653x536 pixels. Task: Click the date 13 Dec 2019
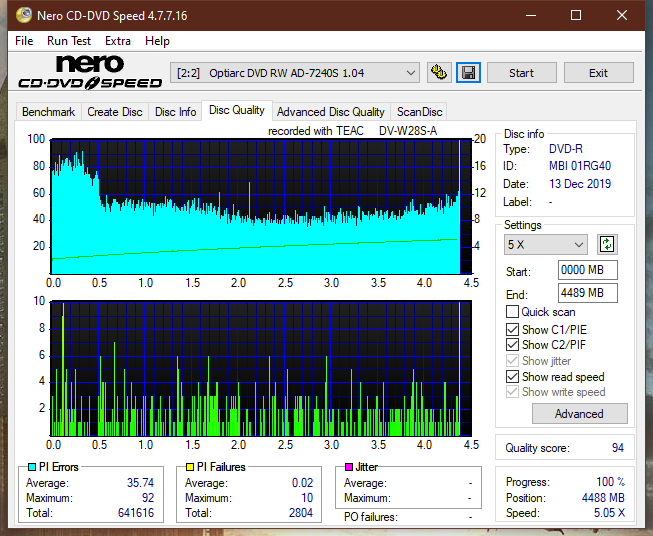click(x=580, y=184)
